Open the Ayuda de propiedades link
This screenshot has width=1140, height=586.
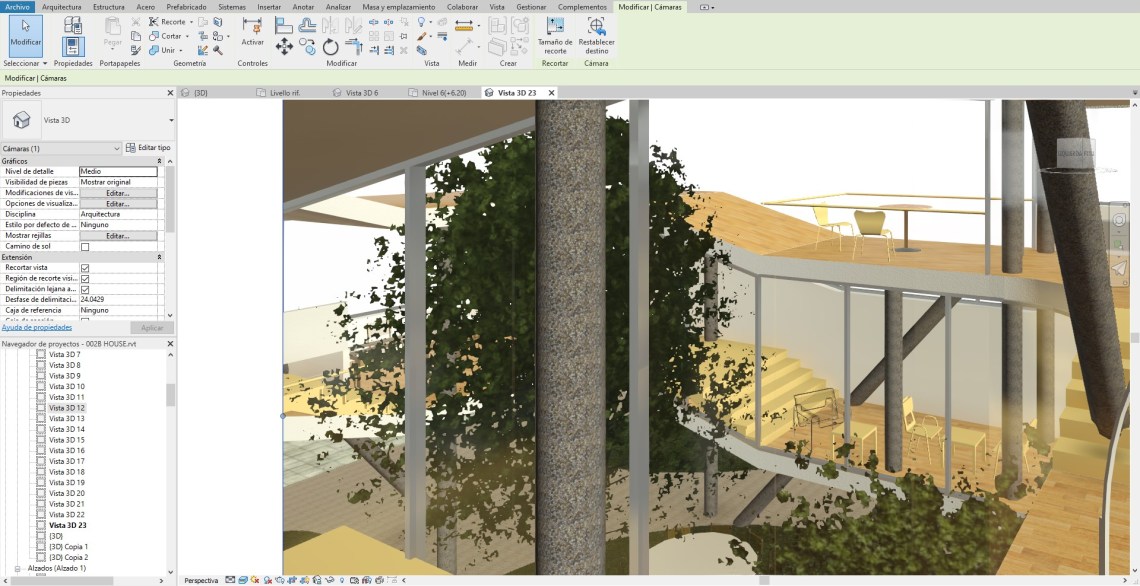pyautogui.click(x=36, y=327)
